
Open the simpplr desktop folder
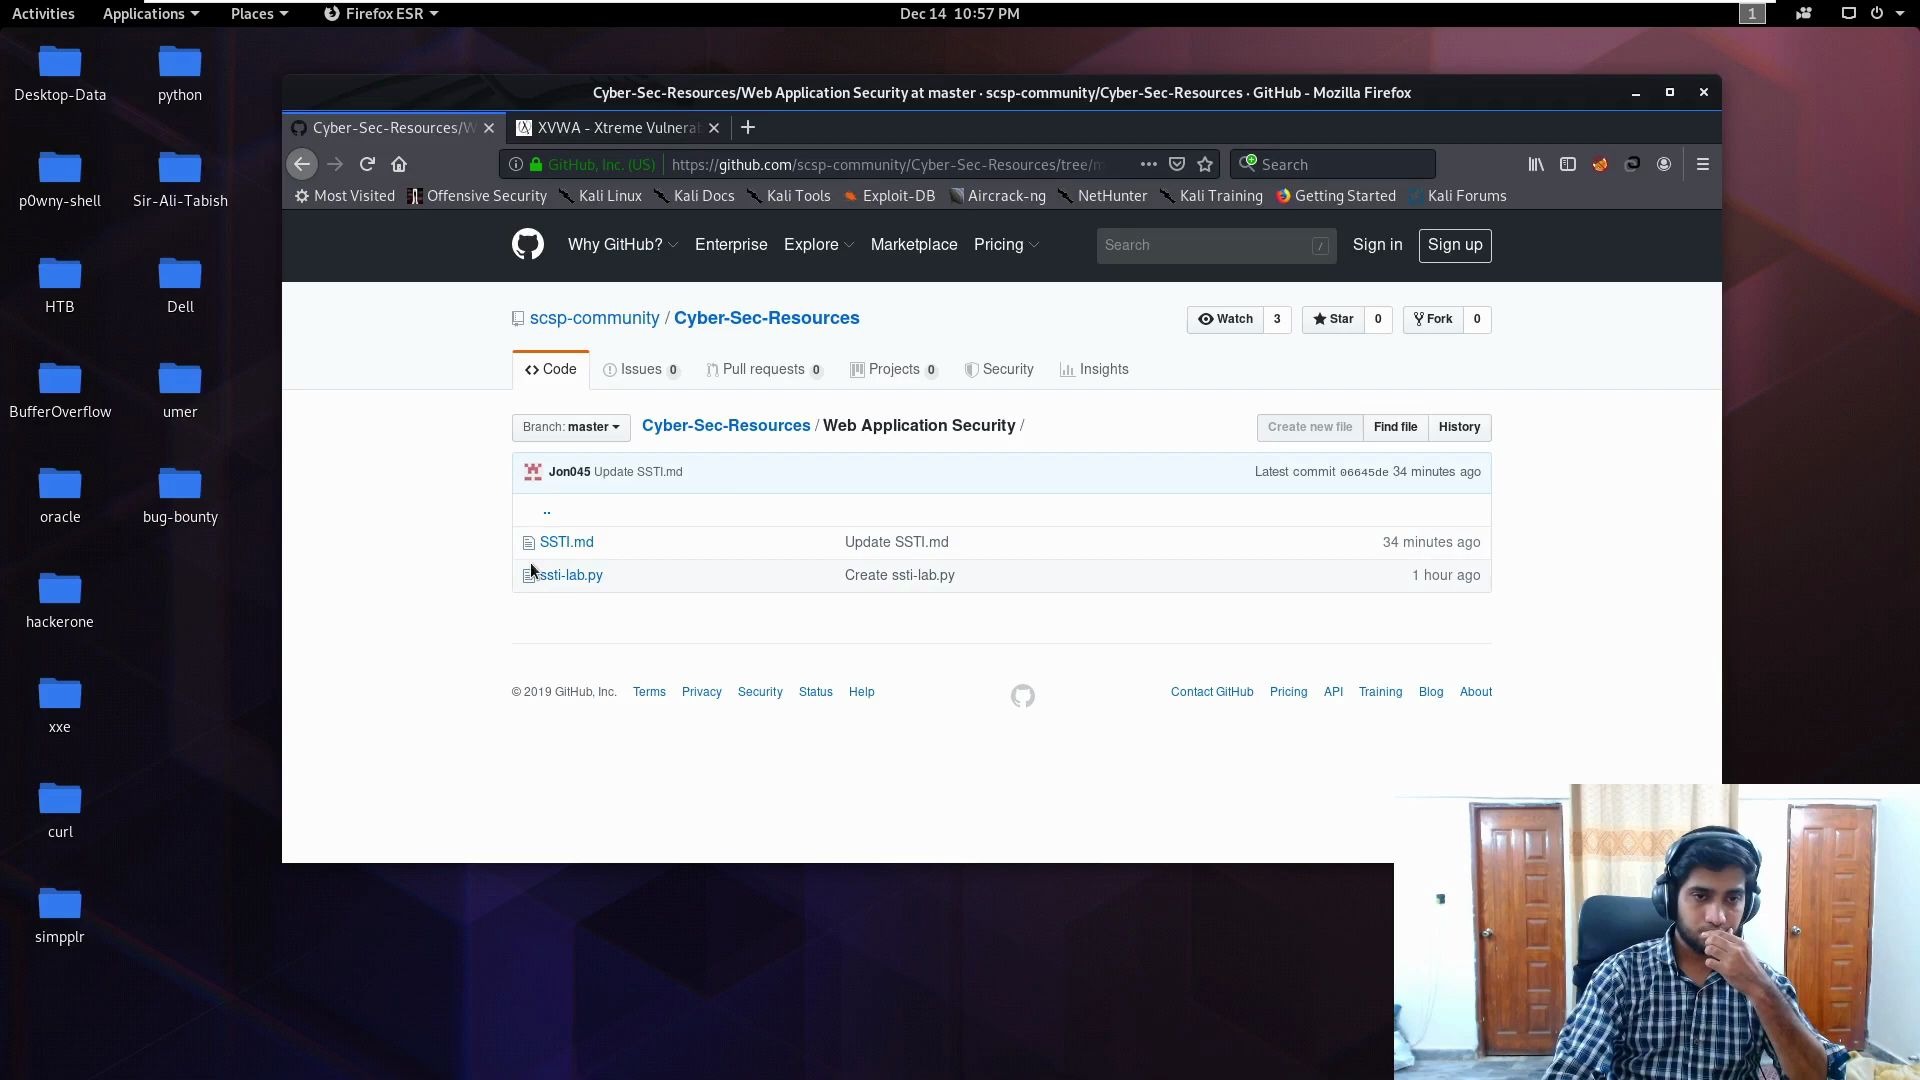coord(60,915)
